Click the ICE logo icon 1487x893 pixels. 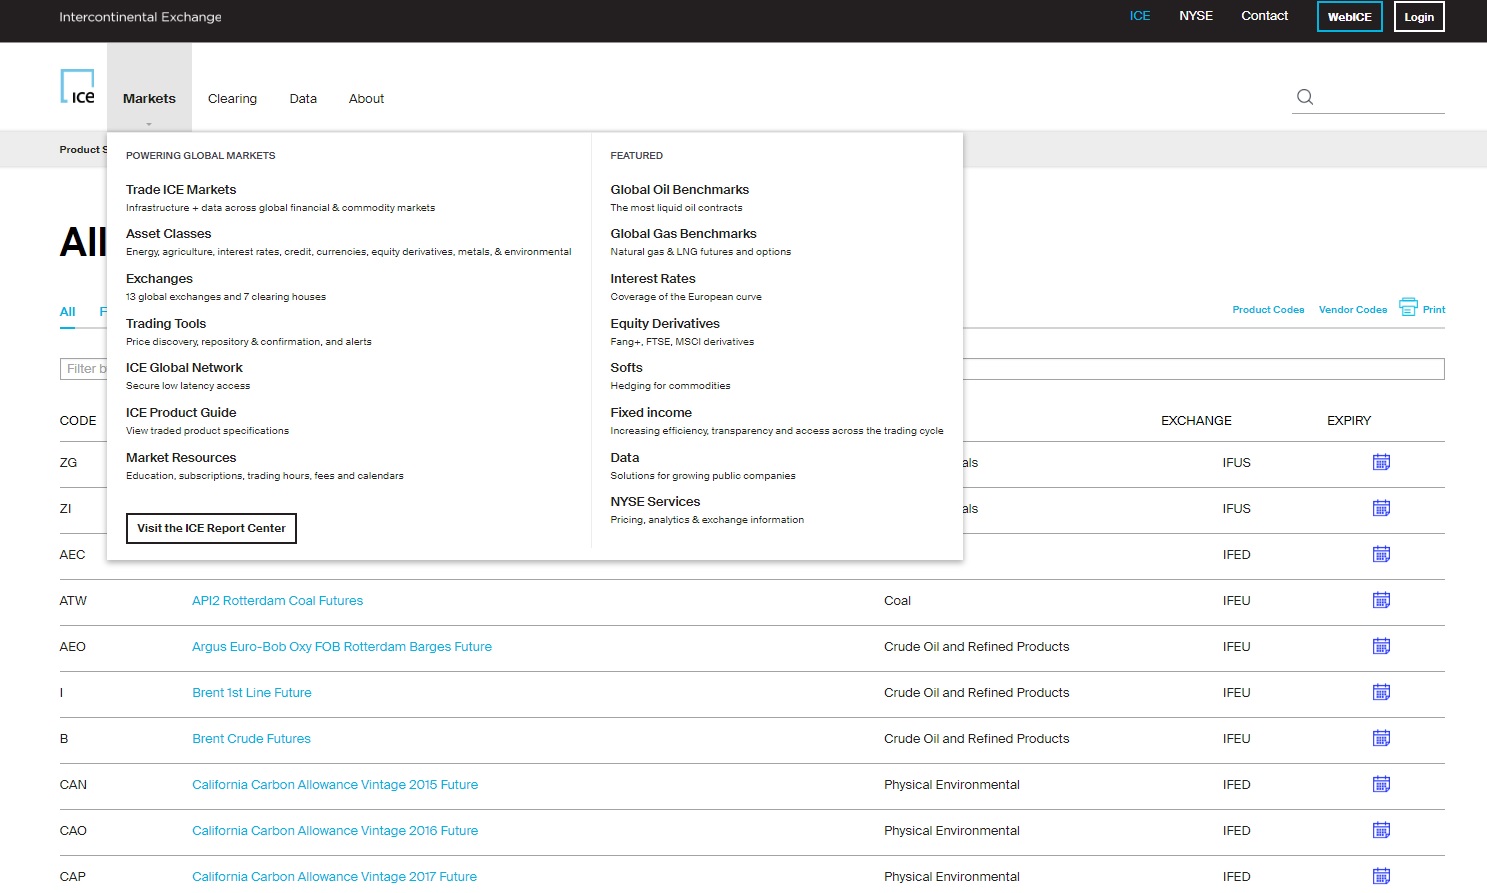tap(78, 87)
